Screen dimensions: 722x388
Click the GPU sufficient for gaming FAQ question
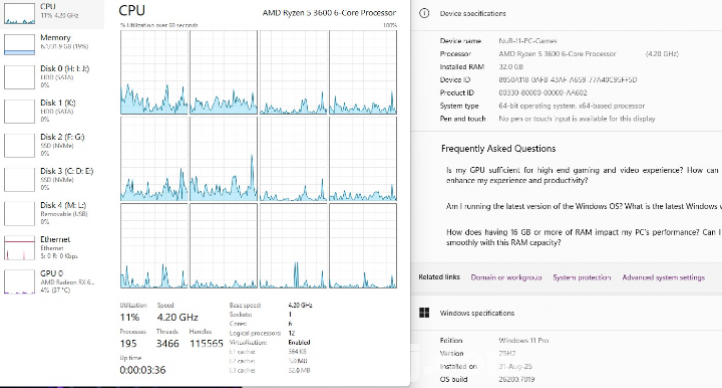(x=582, y=175)
